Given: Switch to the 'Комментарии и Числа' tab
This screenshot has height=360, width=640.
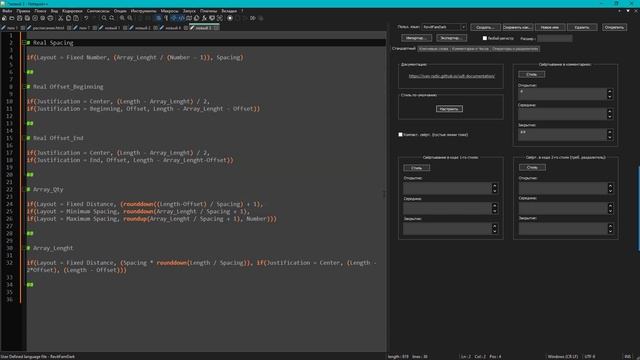Looking at the screenshot, I should [470, 49].
